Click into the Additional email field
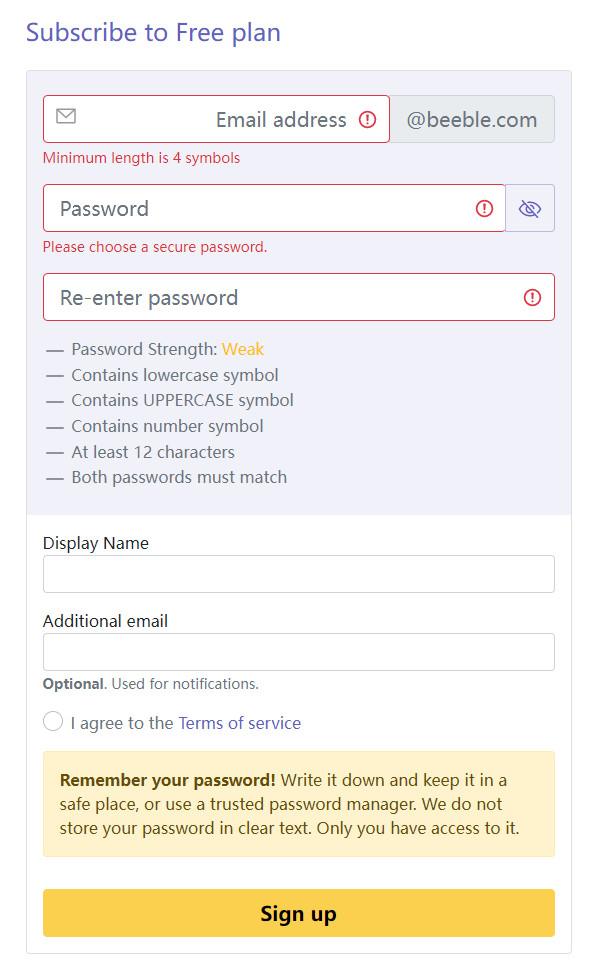This screenshot has height=974, width=597. click(x=299, y=652)
